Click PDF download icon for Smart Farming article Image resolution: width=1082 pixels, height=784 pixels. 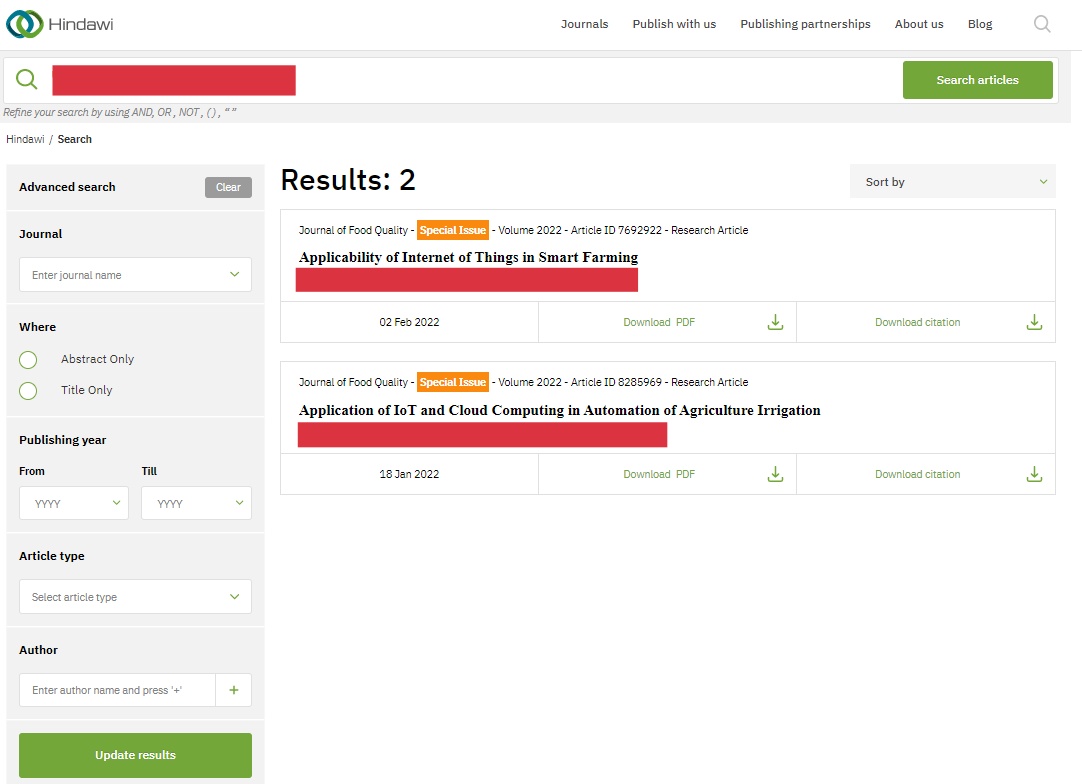[775, 322]
